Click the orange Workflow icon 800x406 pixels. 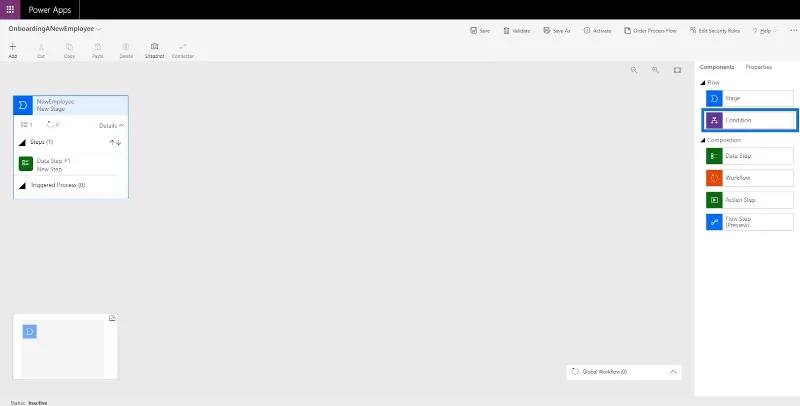tap(714, 178)
